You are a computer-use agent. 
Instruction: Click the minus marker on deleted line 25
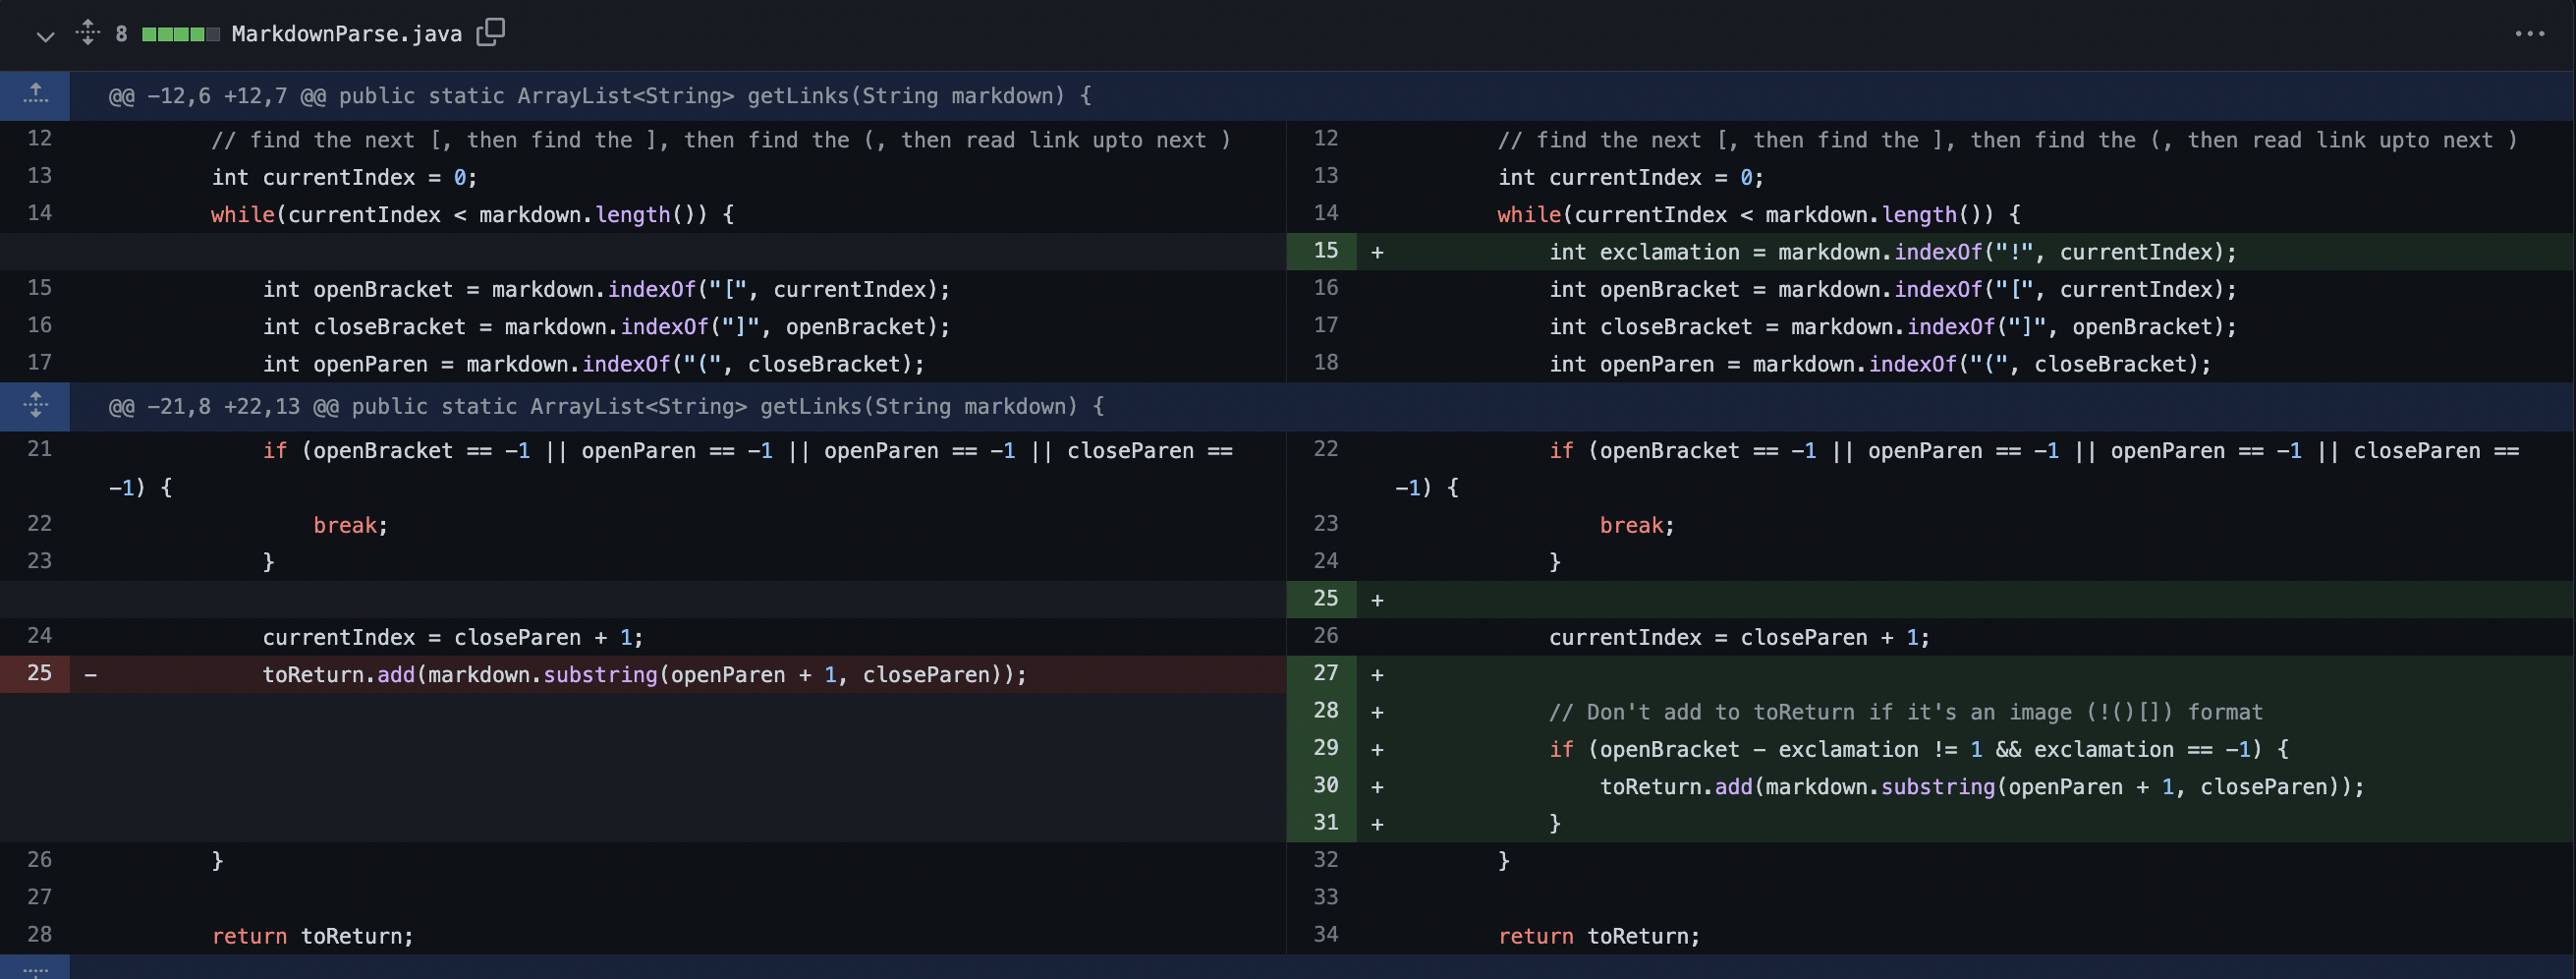[91, 675]
